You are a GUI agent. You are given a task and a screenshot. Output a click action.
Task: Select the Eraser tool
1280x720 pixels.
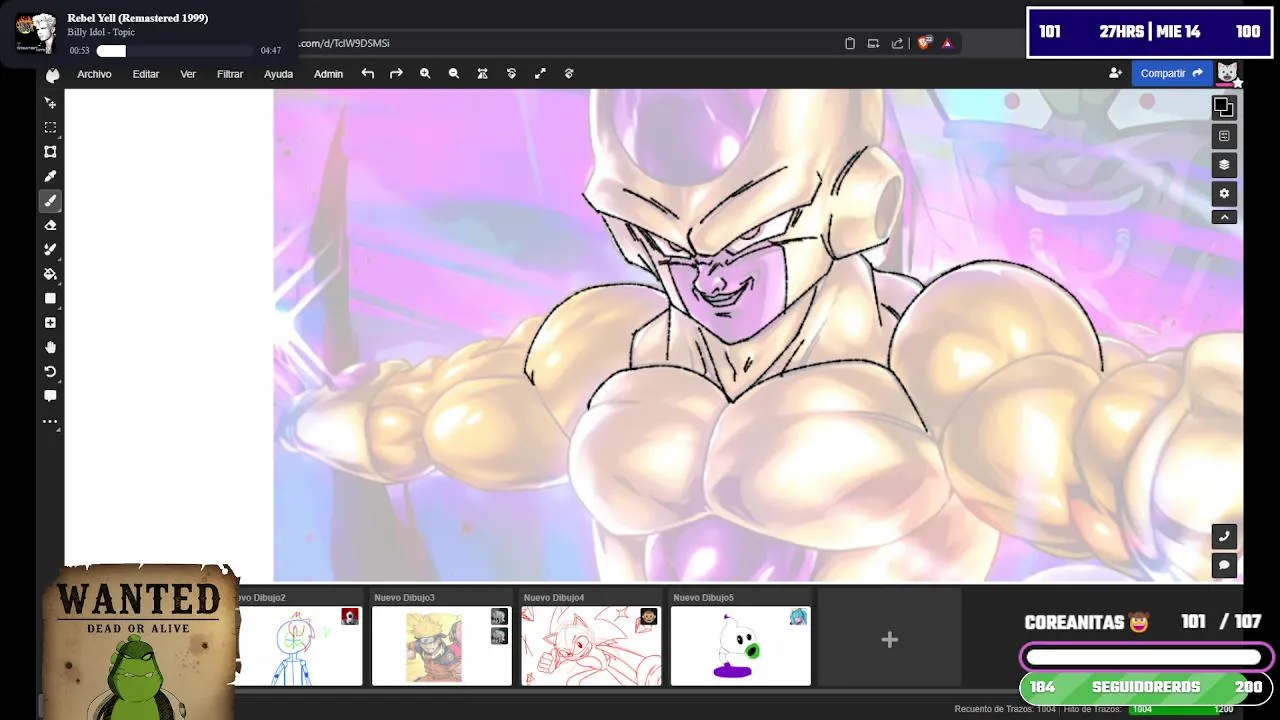[x=50, y=225]
